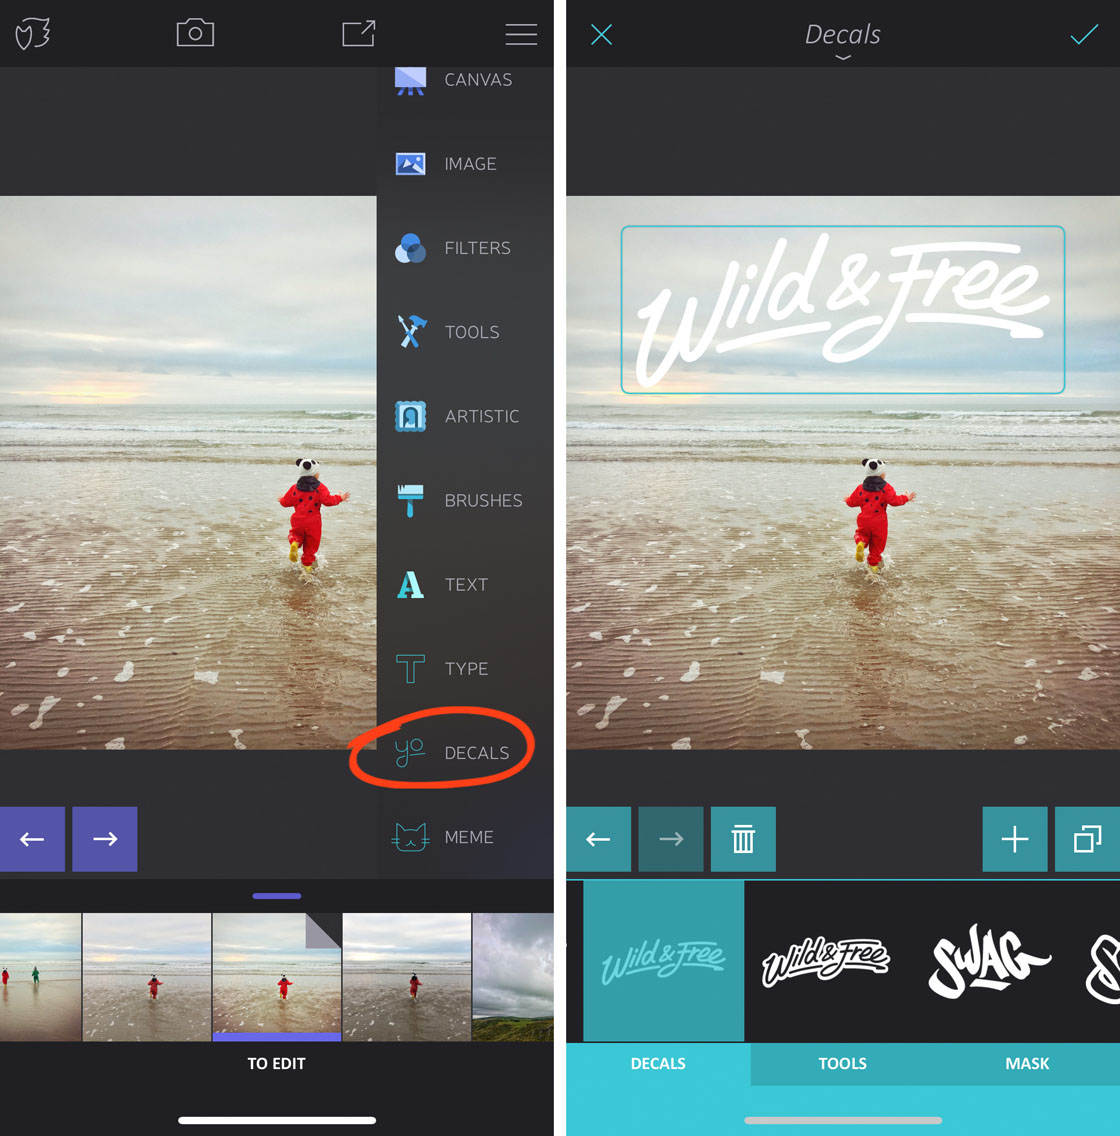Tap the TO EDIT label

pos(277,1064)
